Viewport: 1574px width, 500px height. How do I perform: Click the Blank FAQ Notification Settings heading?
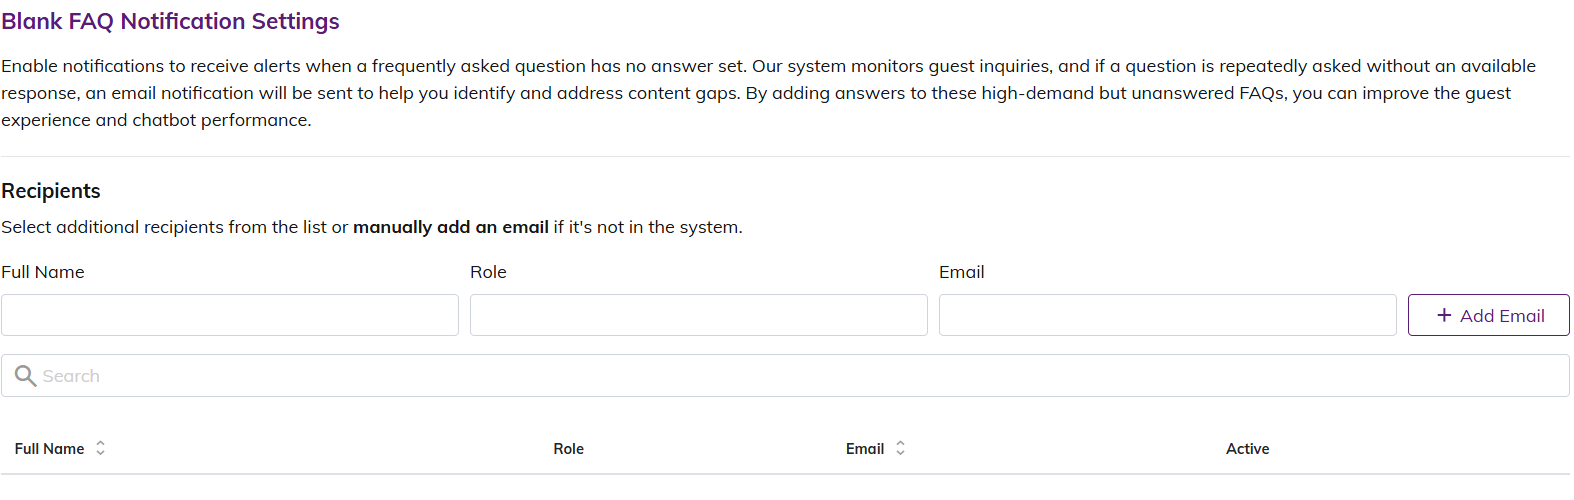pos(170,21)
